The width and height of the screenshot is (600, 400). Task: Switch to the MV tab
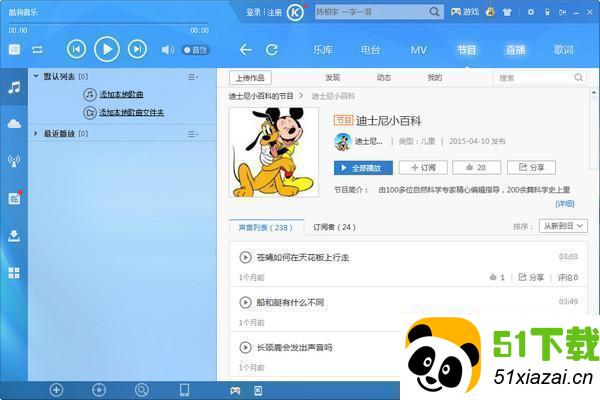pyautogui.click(x=418, y=49)
